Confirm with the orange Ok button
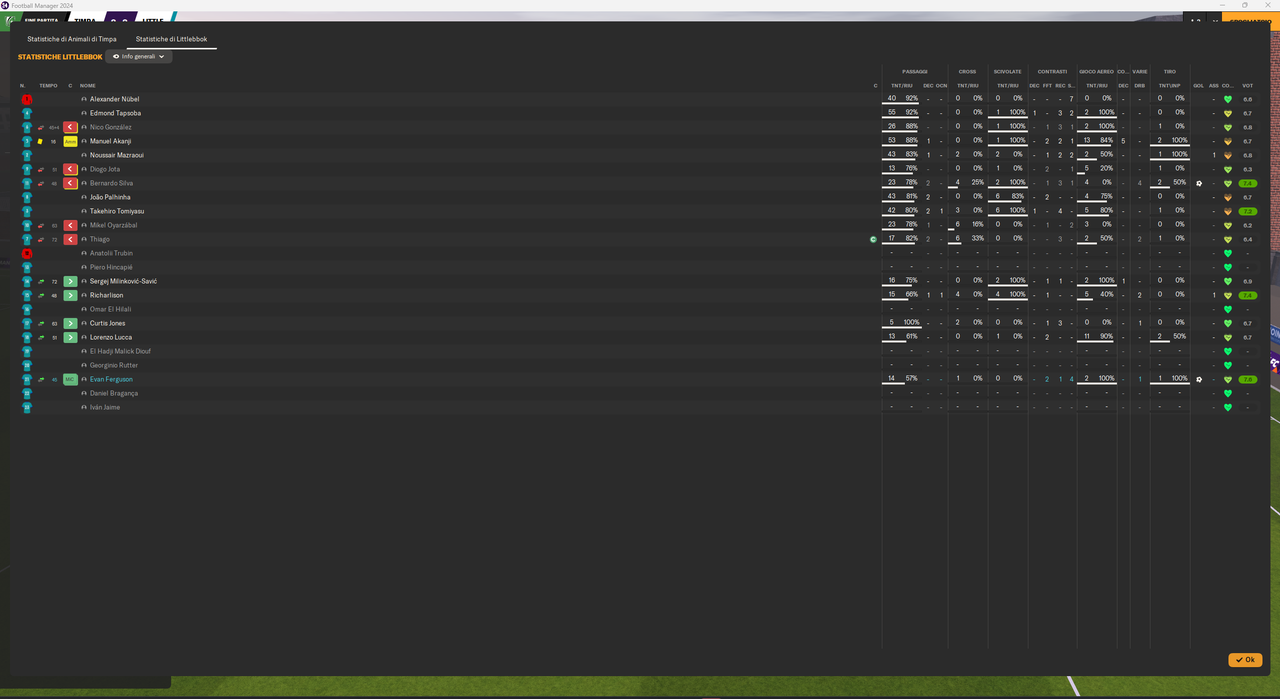This screenshot has height=699, width=1280. 1245,660
